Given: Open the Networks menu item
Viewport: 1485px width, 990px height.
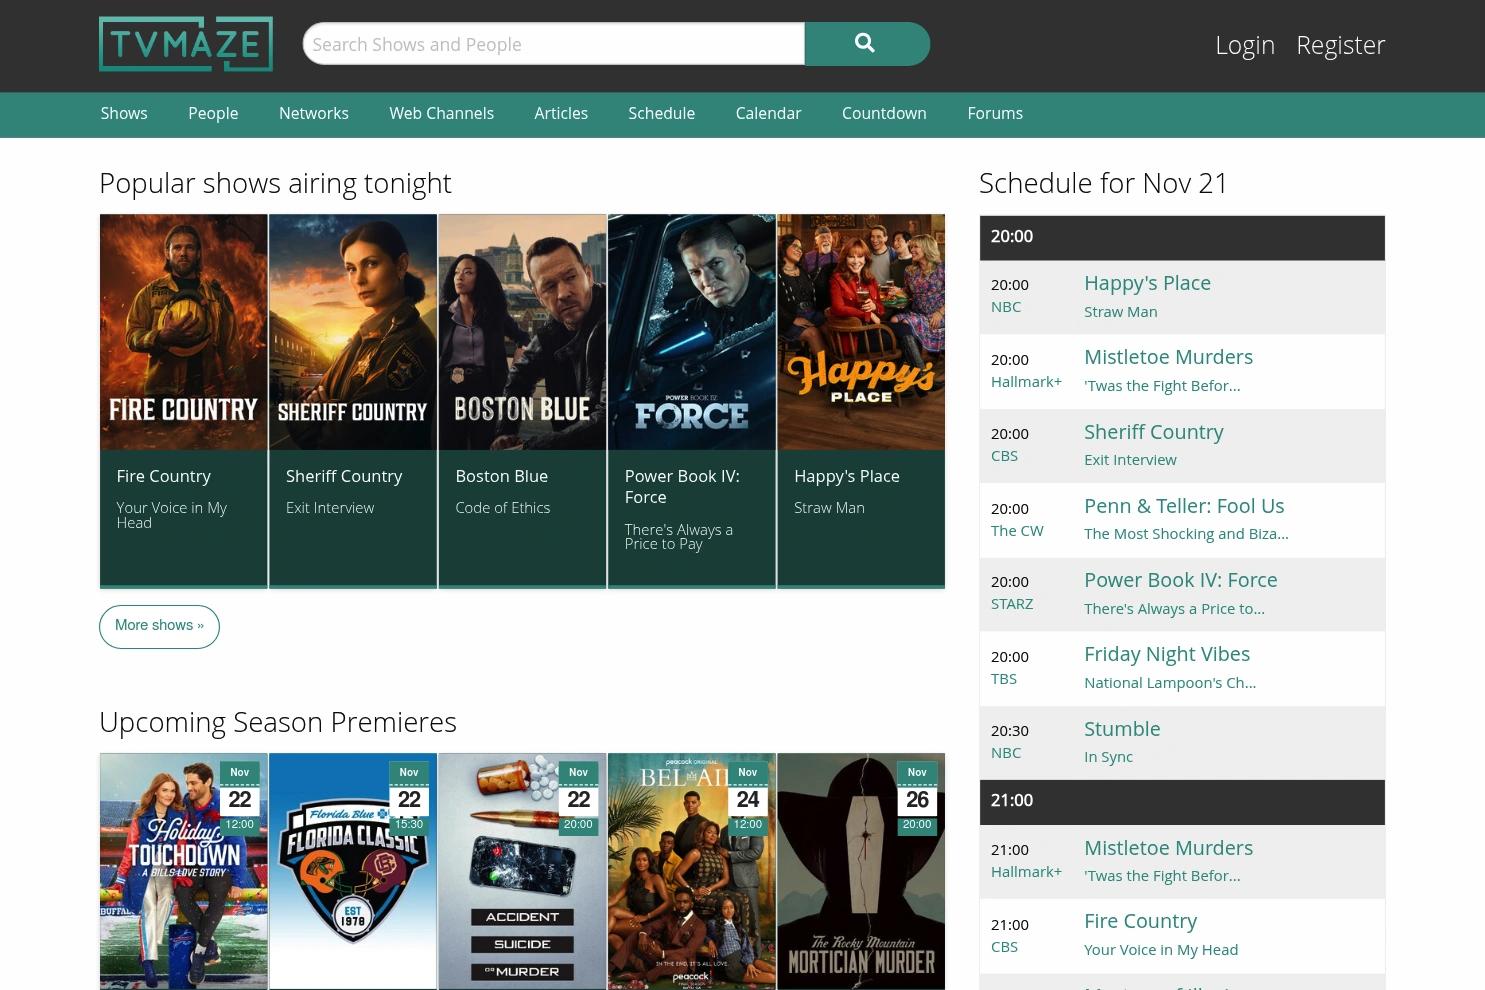Looking at the screenshot, I should pos(314,114).
